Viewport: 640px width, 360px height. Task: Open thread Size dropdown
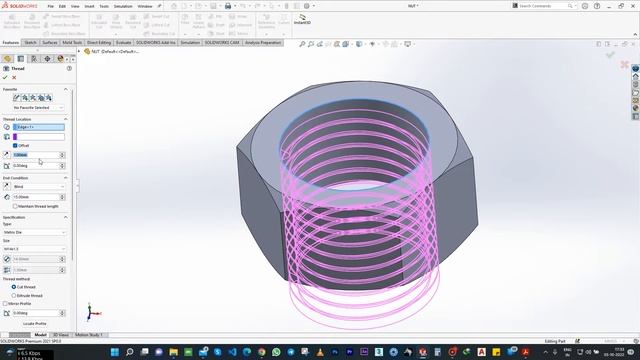34,249
